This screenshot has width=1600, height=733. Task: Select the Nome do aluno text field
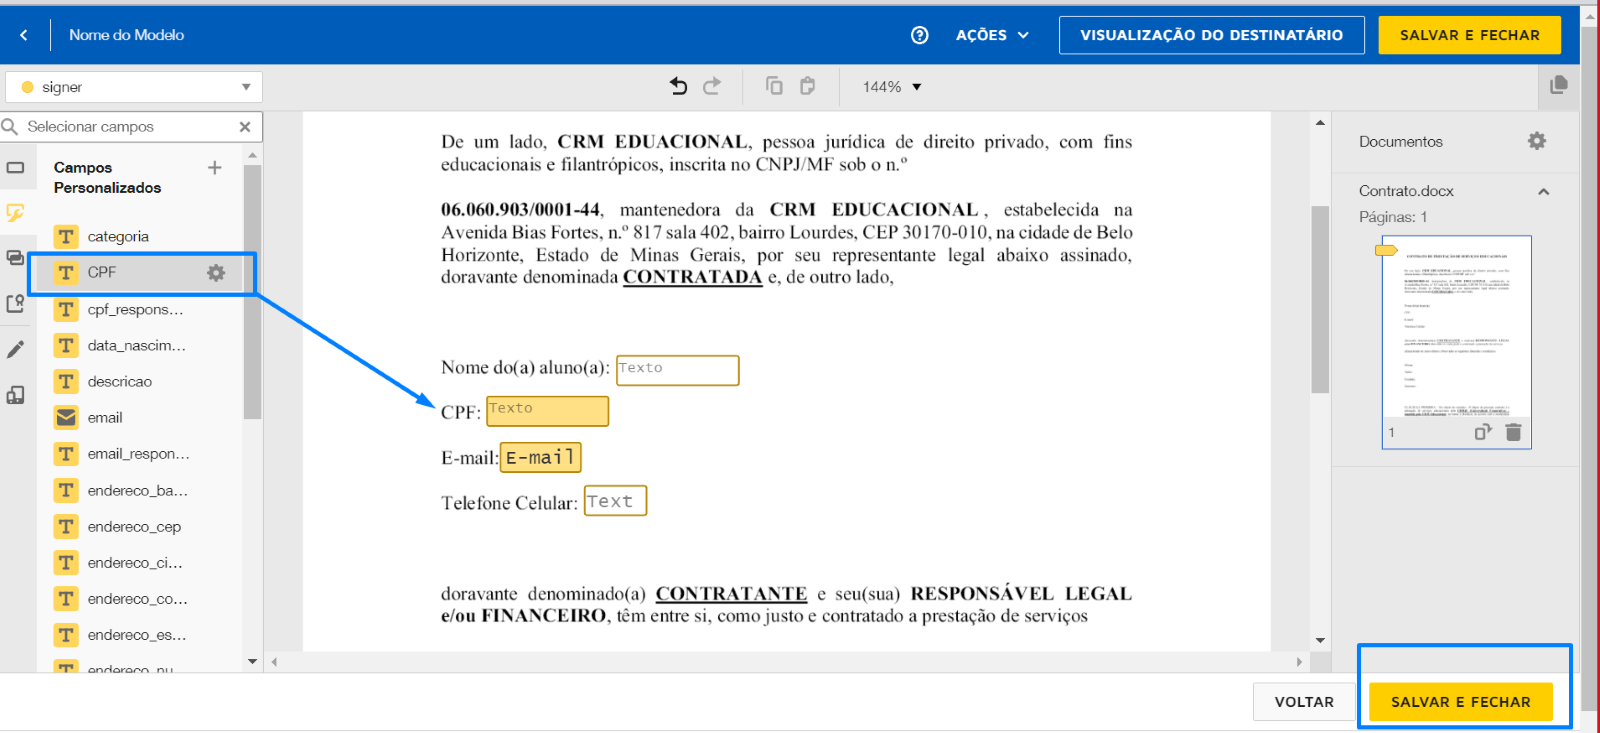pos(678,370)
